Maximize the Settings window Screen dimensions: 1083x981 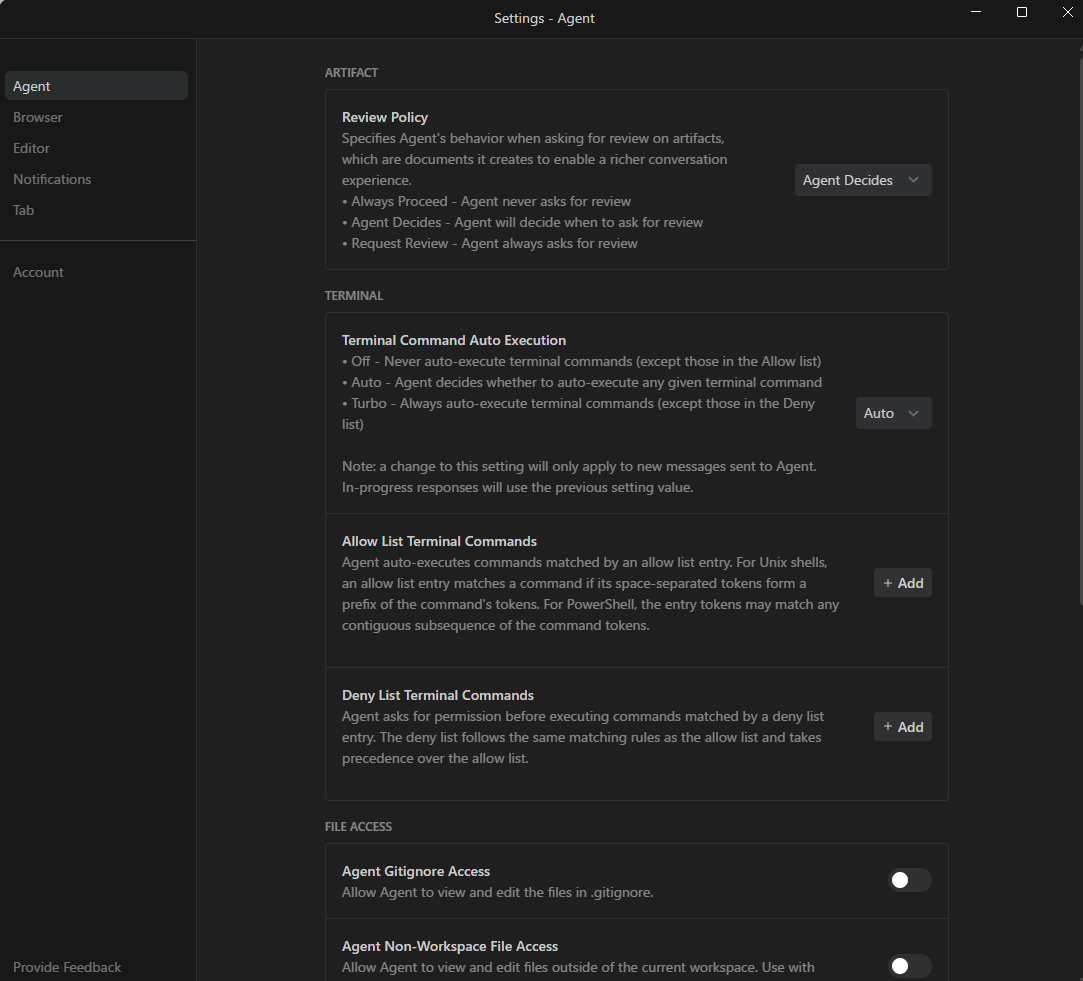click(1022, 12)
